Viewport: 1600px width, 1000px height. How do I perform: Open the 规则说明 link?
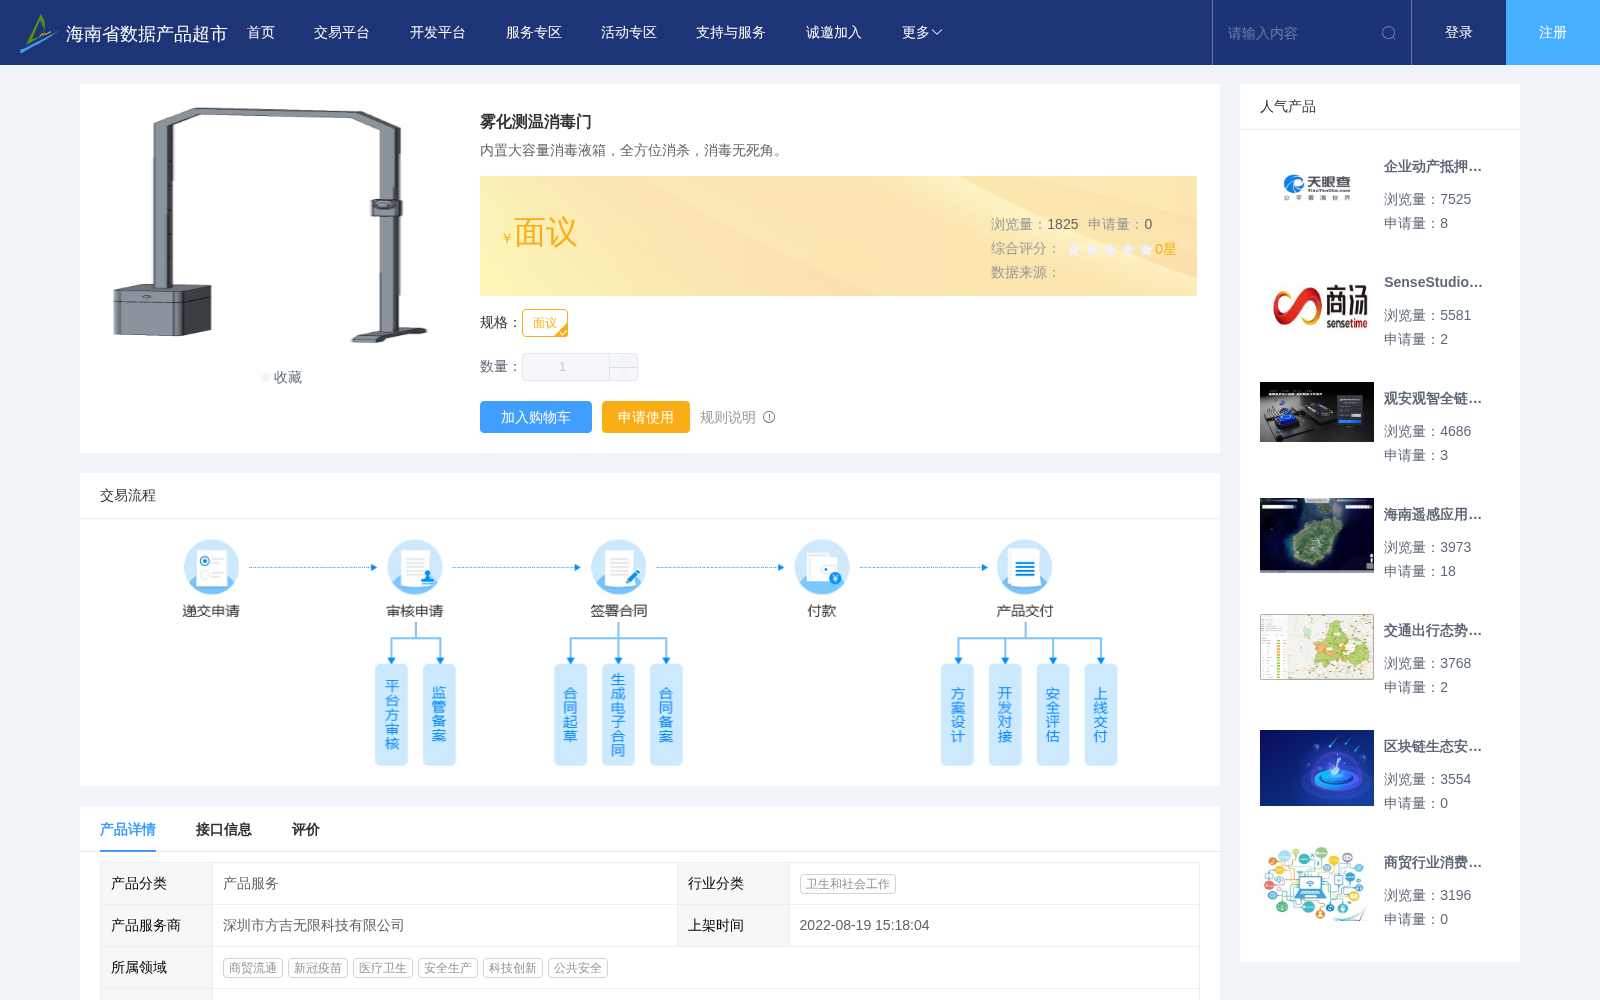pyautogui.click(x=728, y=417)
